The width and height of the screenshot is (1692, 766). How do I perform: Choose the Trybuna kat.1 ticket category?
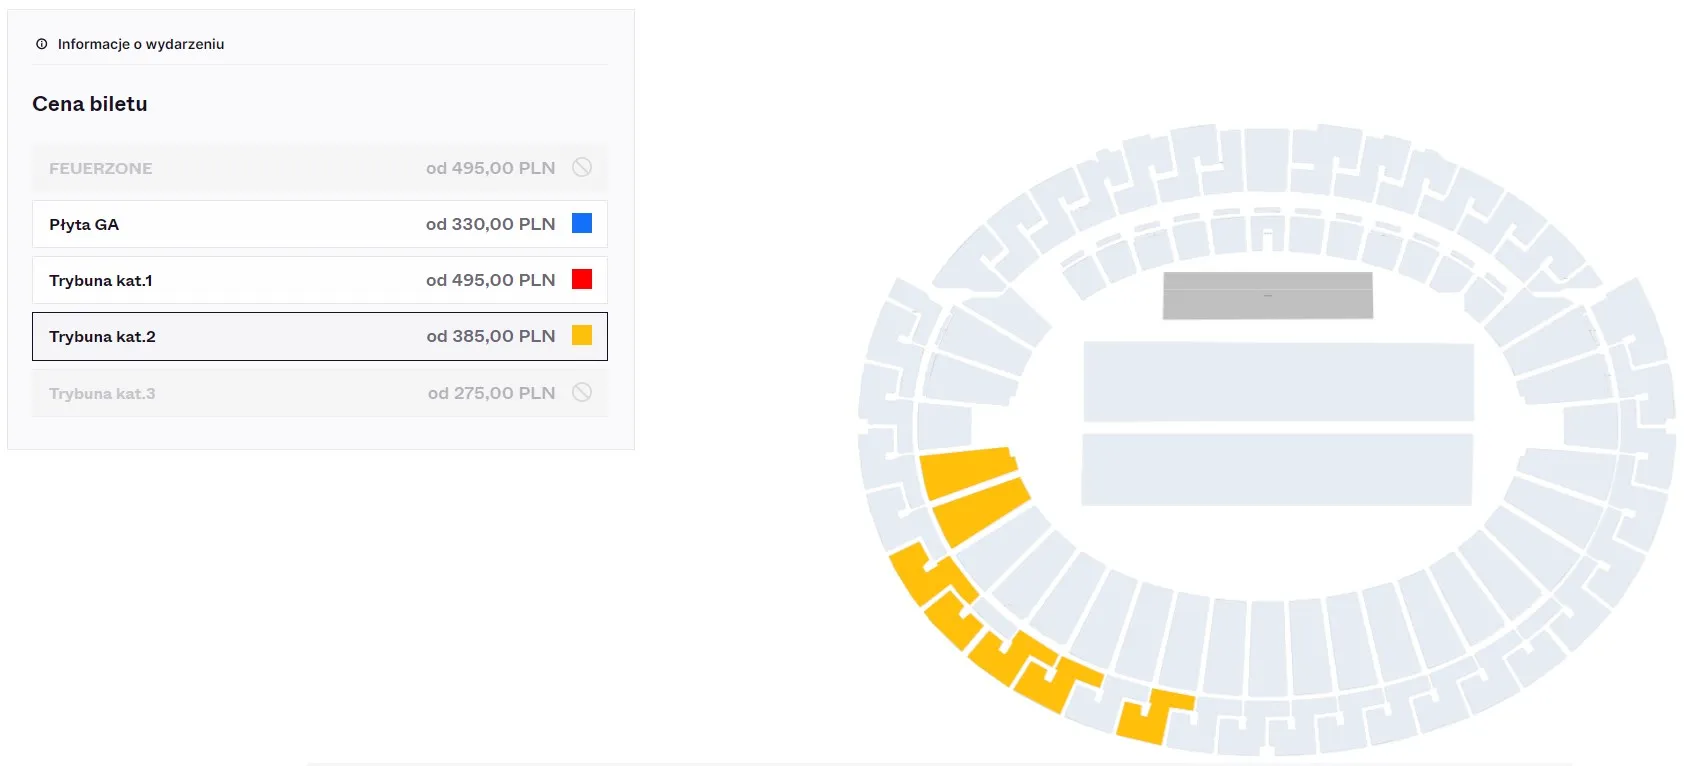point(320,280)
